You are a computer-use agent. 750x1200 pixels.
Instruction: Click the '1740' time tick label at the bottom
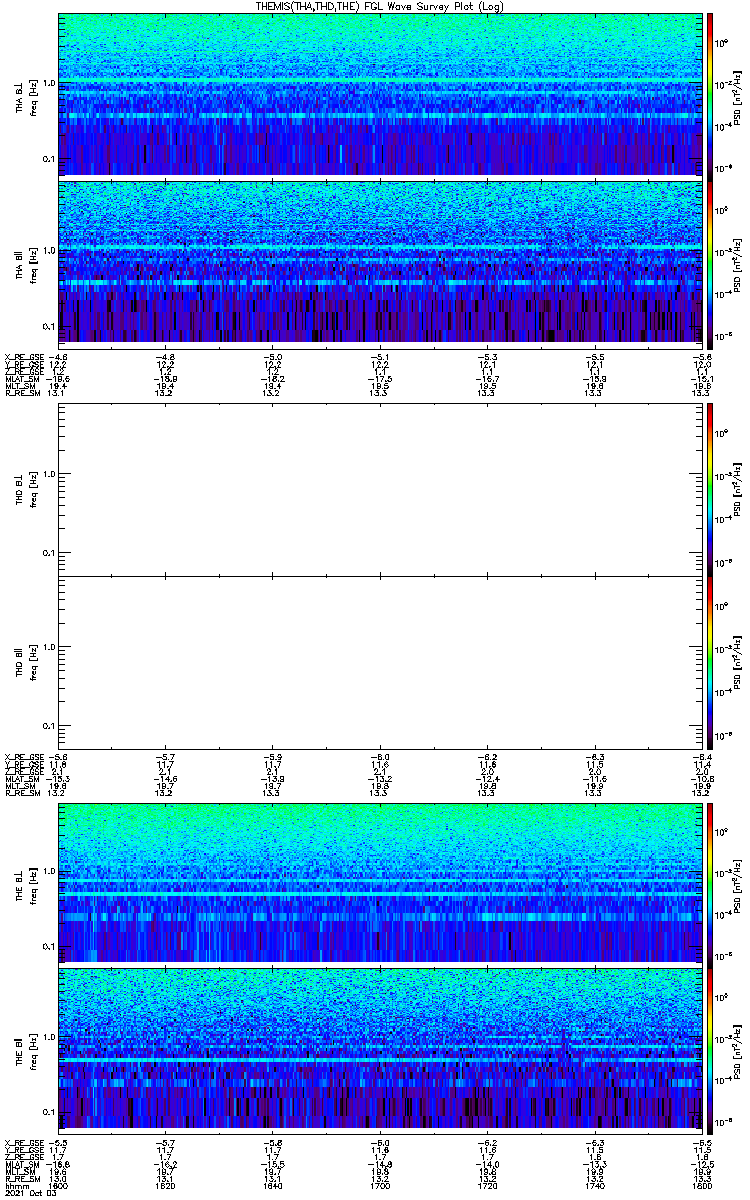[594, 1185]
